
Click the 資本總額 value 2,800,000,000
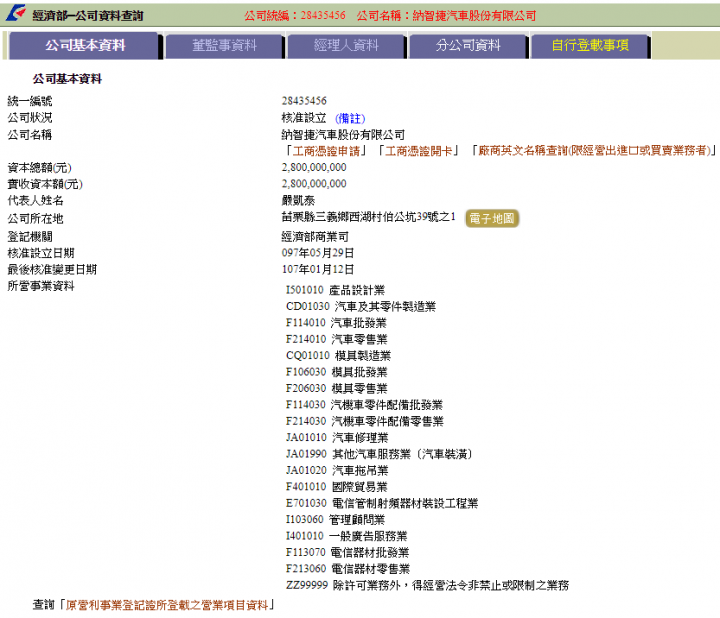click(314, 167)
